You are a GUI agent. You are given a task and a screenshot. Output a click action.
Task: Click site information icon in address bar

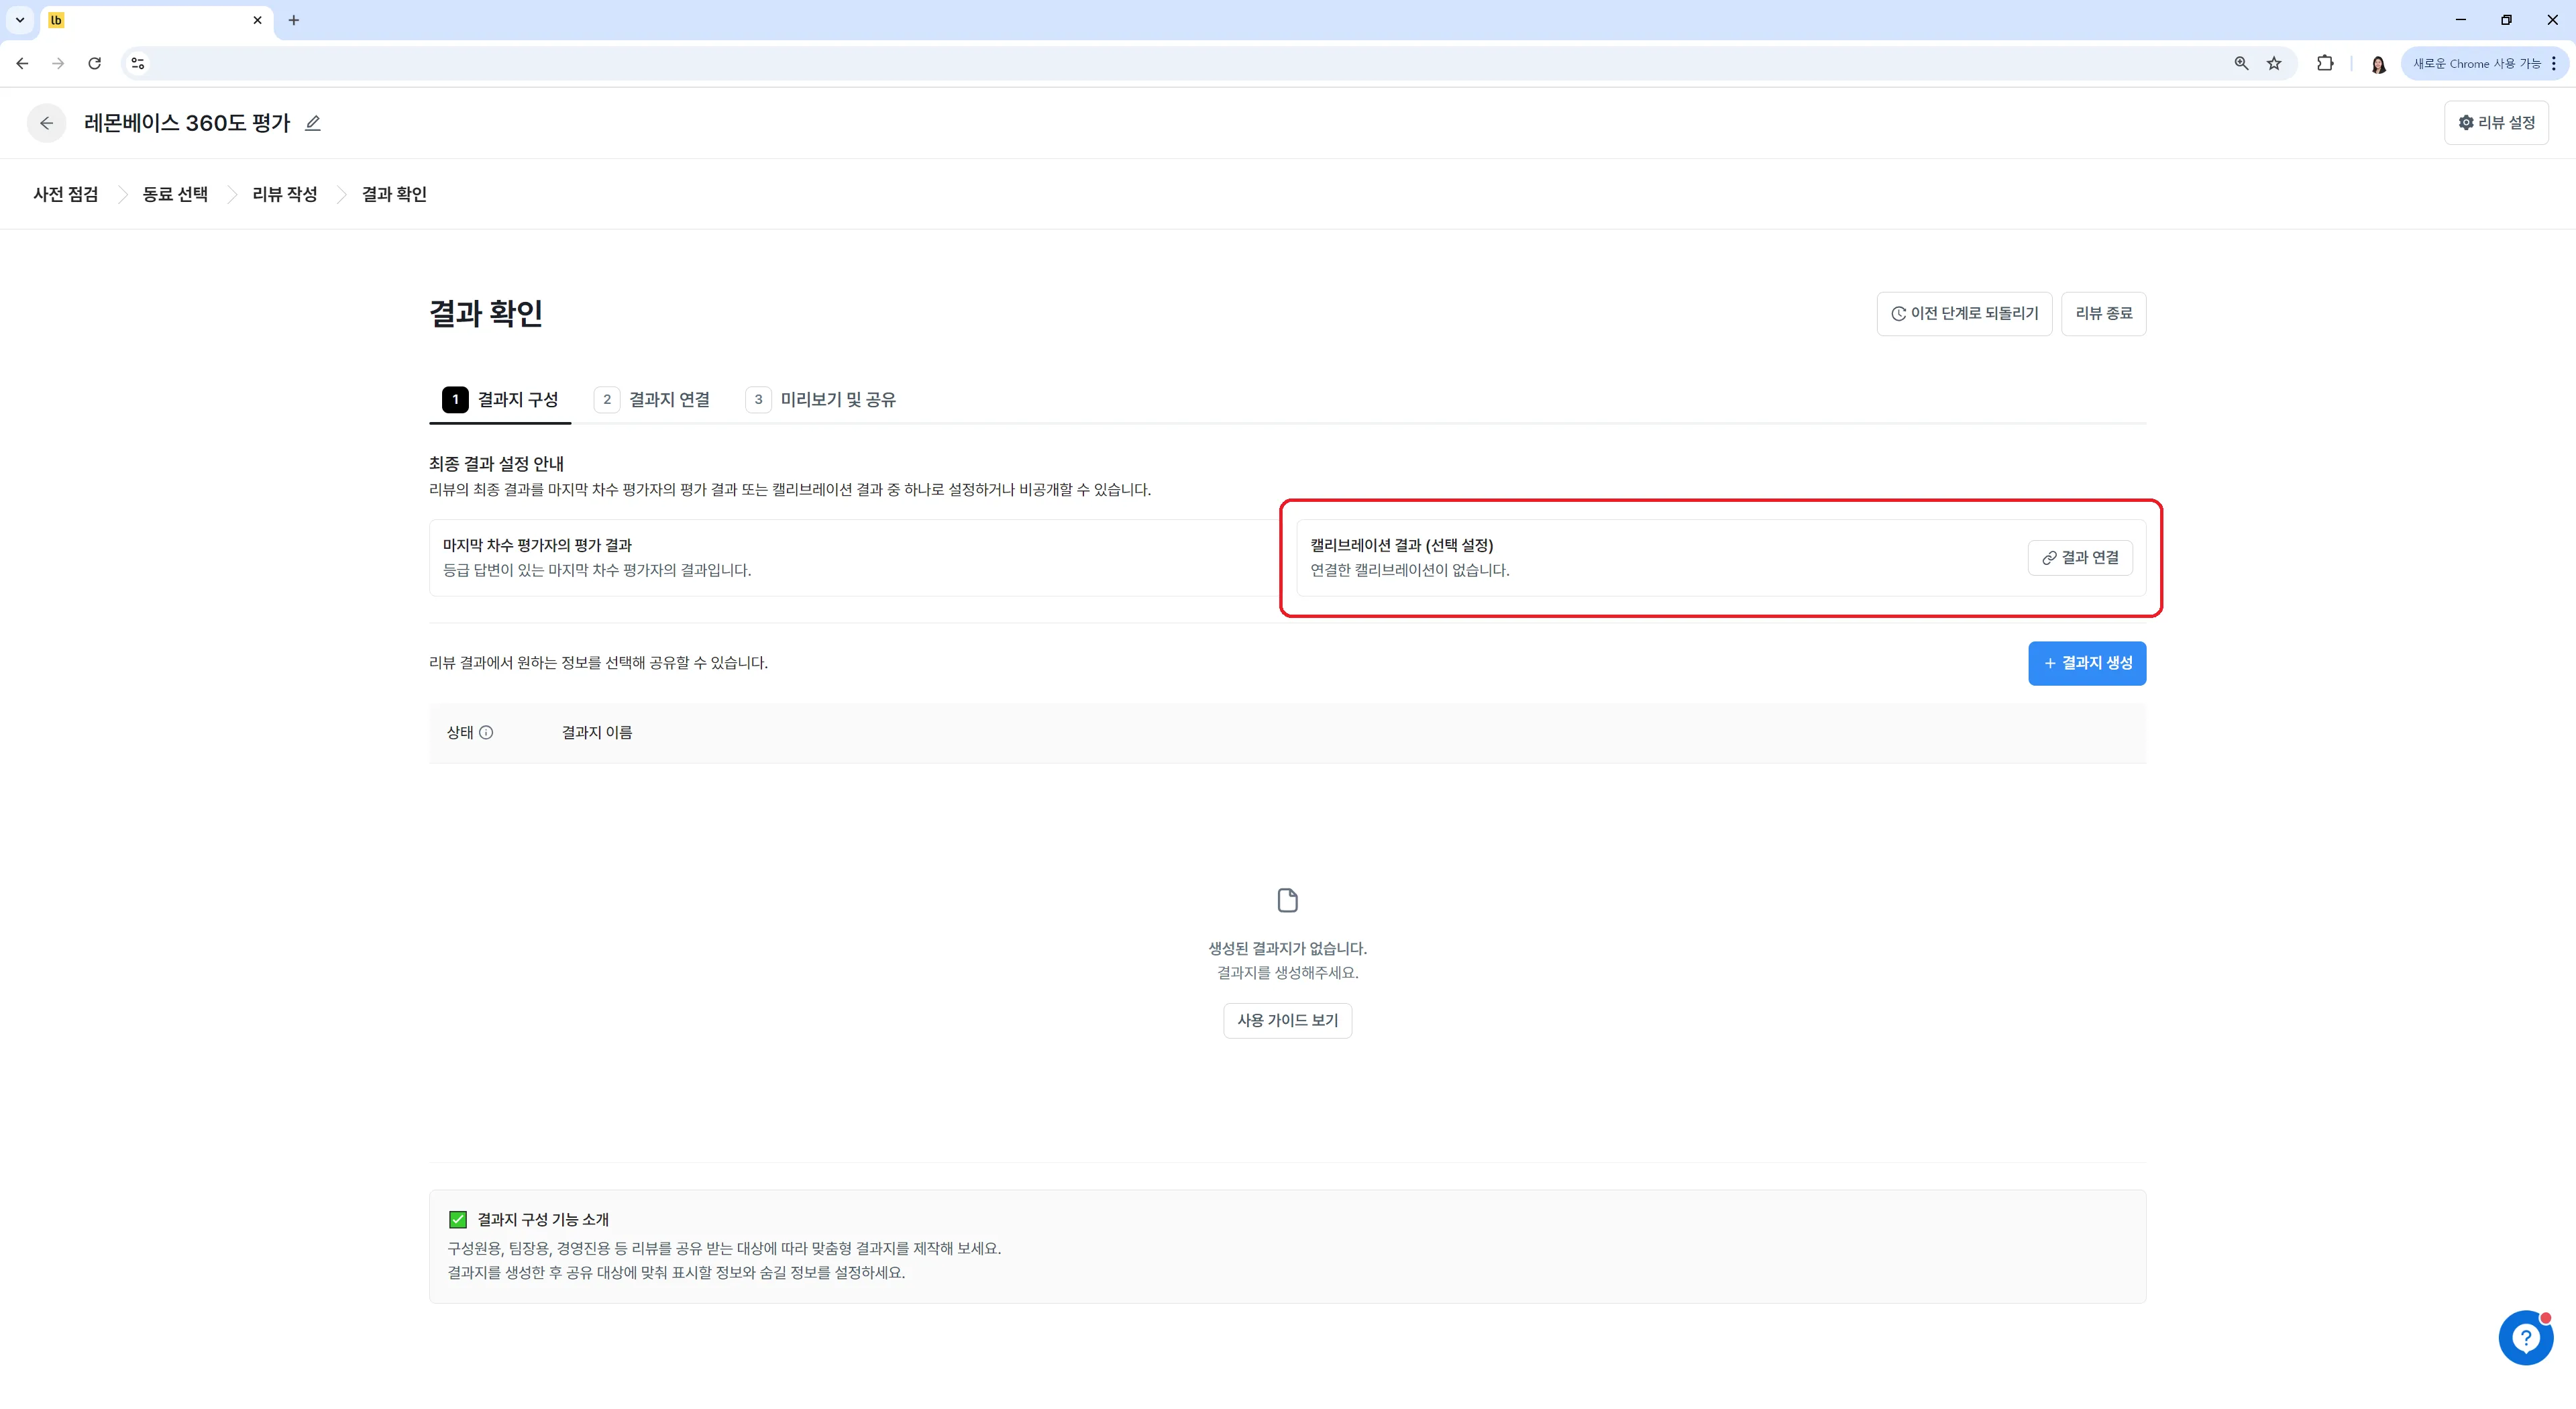138,63
